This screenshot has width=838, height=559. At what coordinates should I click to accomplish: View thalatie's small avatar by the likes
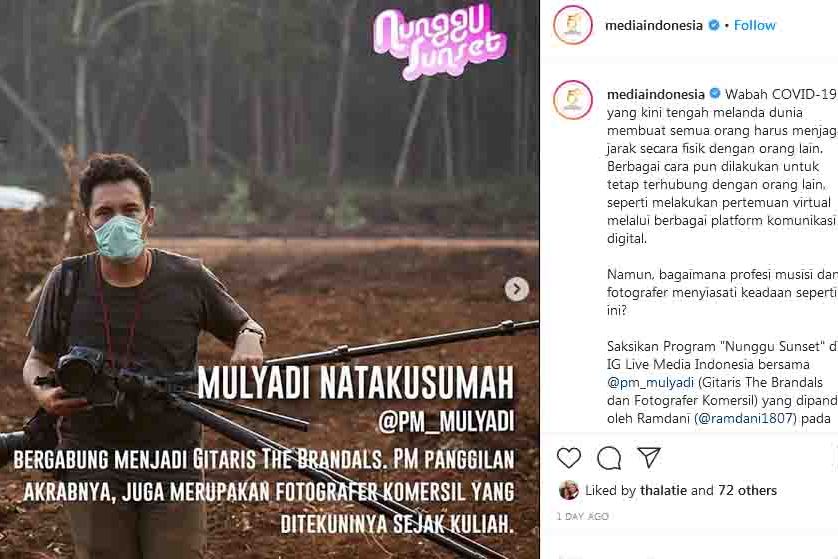568,490
